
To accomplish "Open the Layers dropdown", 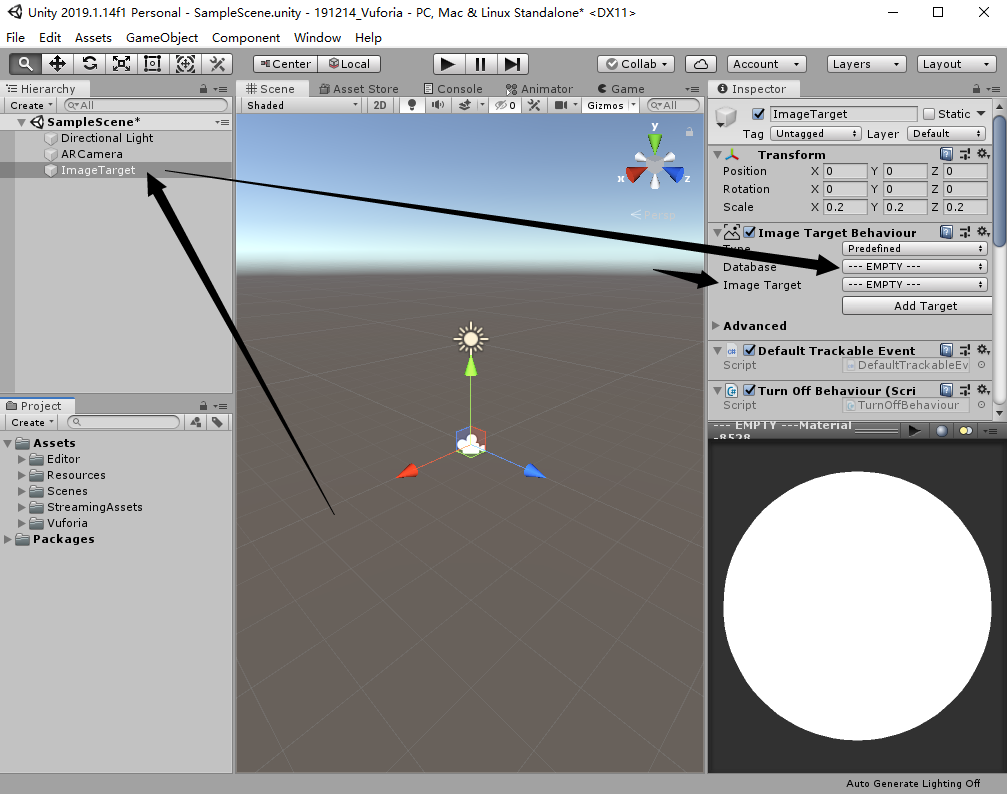I will [866, 64].
